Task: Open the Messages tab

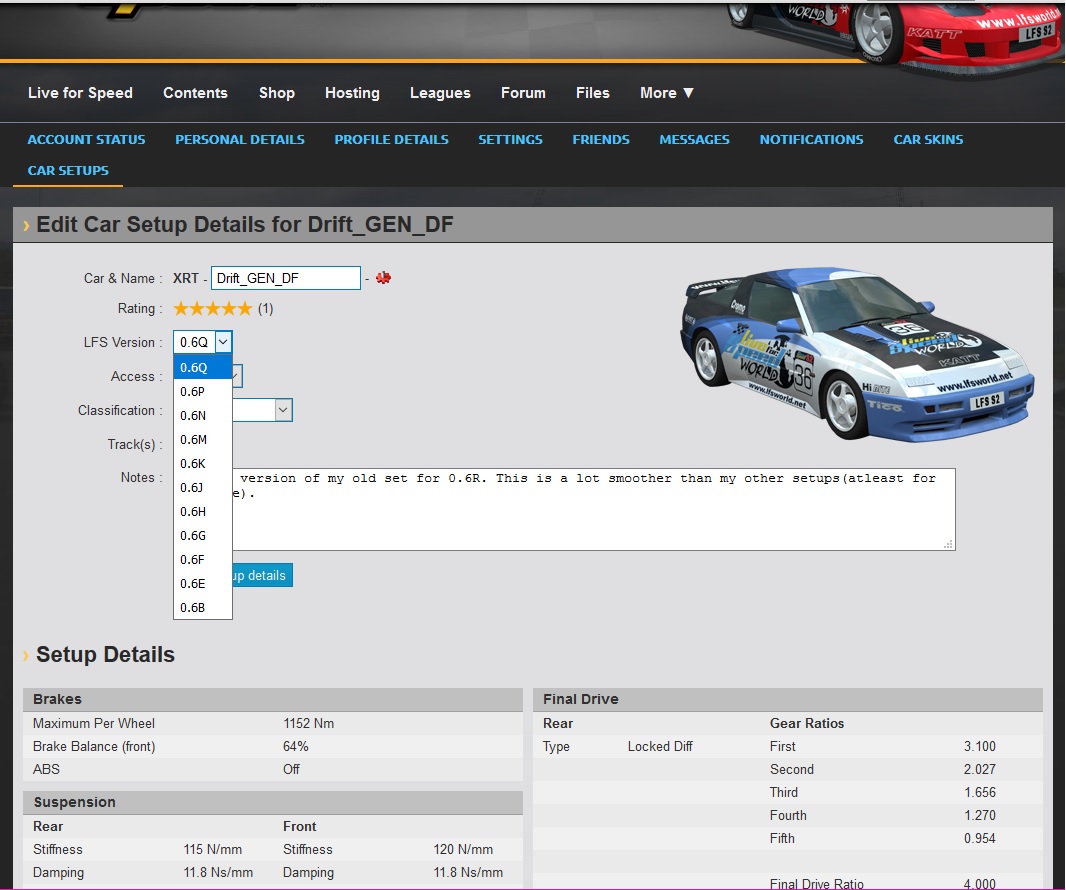Action: pos(694,139)
